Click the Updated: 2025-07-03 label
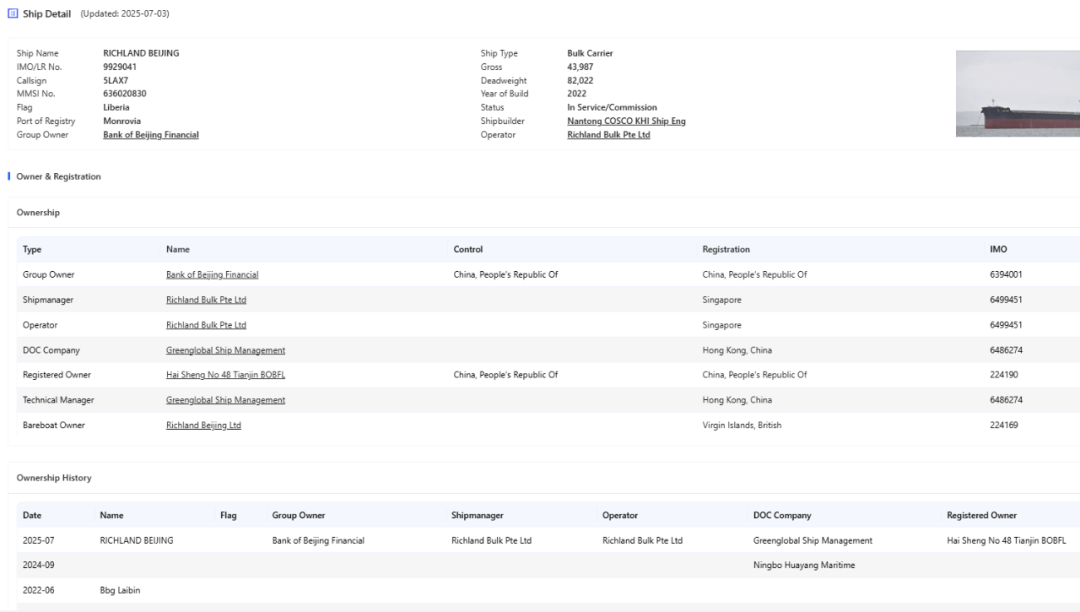This screenshot has height=612, width=1080. point(125,14)
